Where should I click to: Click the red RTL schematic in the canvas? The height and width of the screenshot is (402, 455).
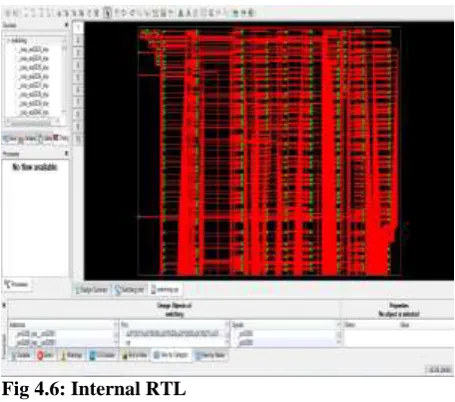pyautogui.click(x=269, y=152)
